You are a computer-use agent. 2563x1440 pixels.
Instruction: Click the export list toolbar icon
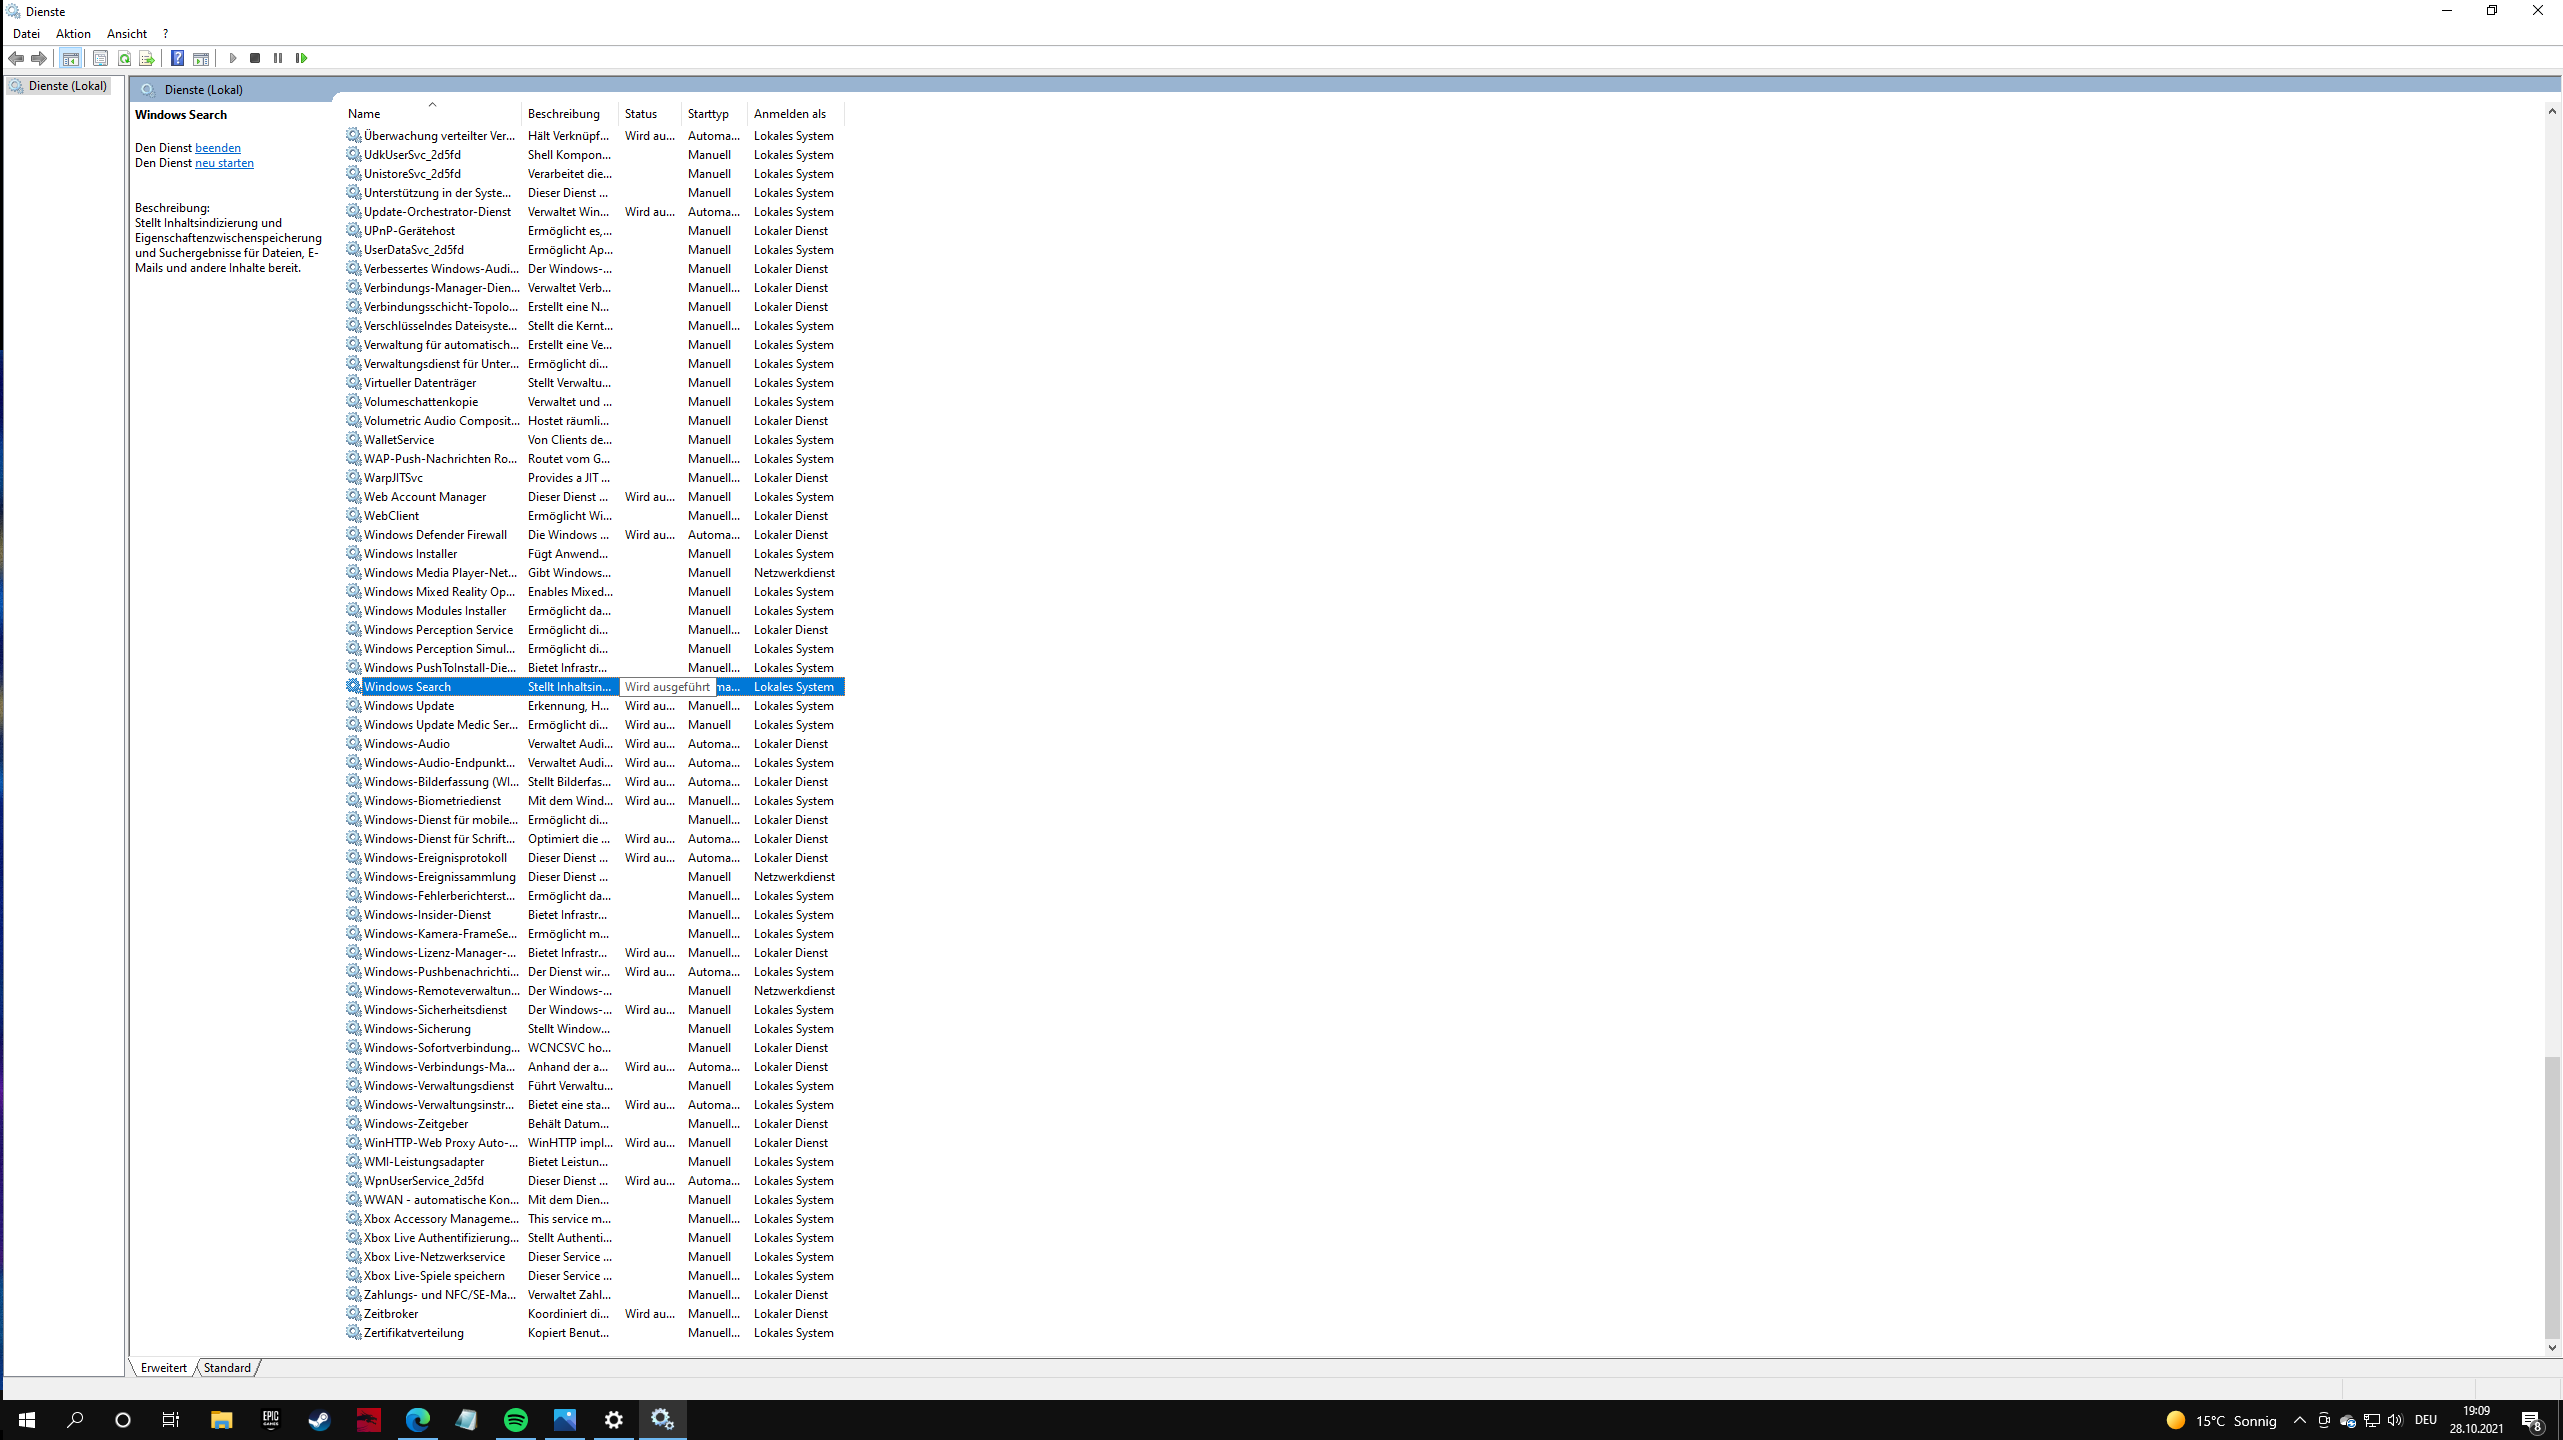(x=147, y=58)
